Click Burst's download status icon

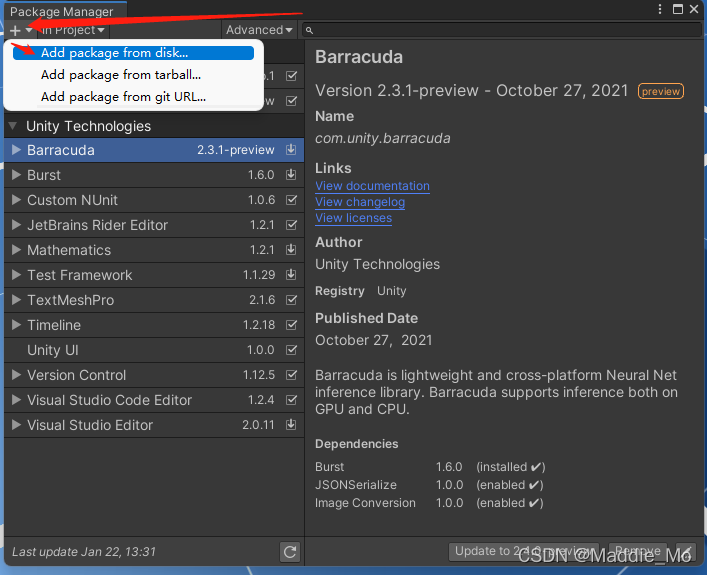click(x=291, y=175)
